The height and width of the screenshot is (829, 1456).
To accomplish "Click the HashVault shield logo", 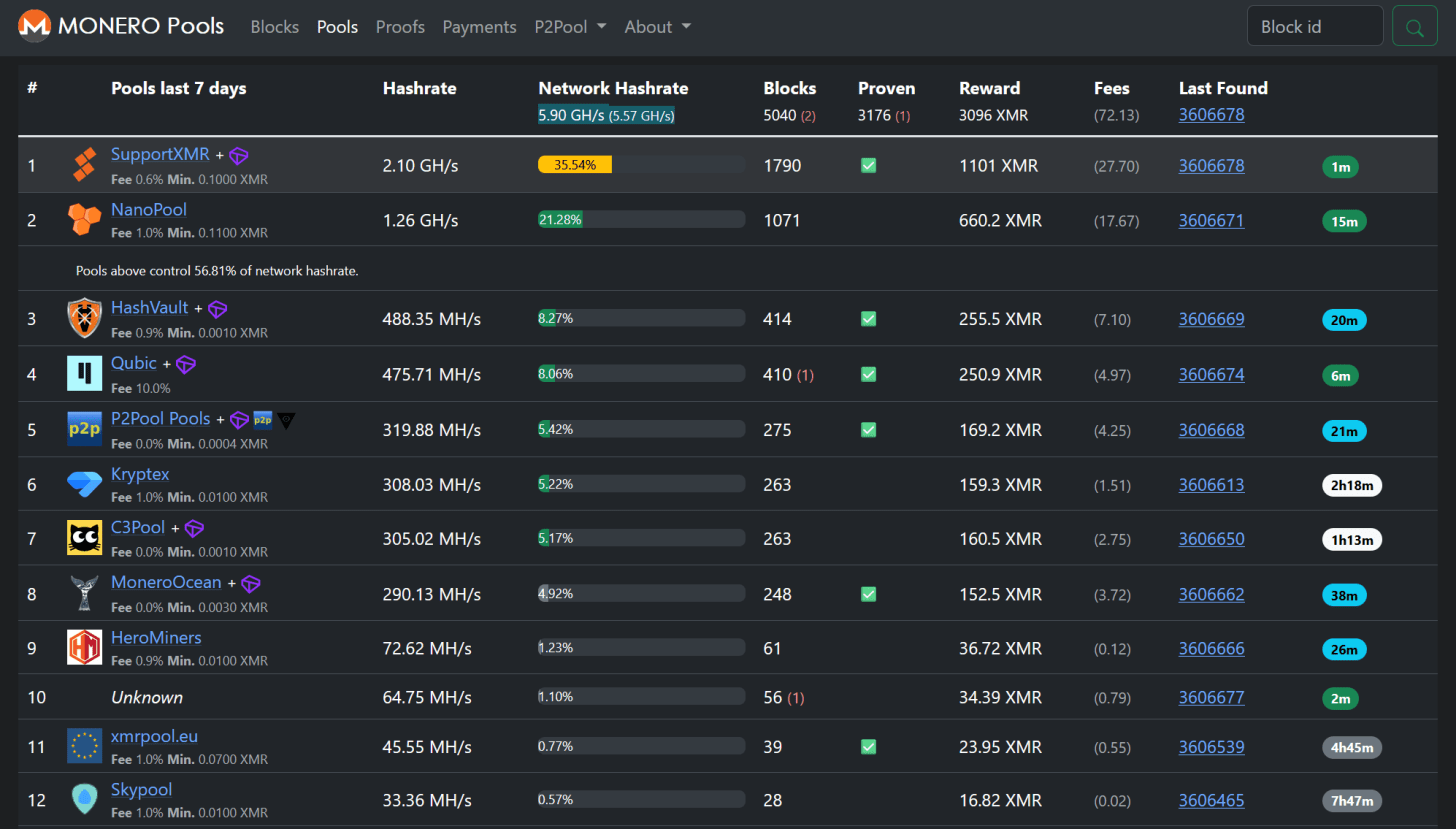I will tap(84, 319).
